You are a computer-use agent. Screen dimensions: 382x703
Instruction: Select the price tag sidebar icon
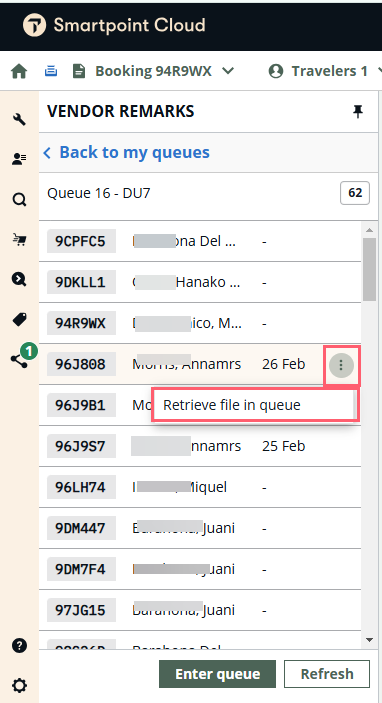(19, 320)
